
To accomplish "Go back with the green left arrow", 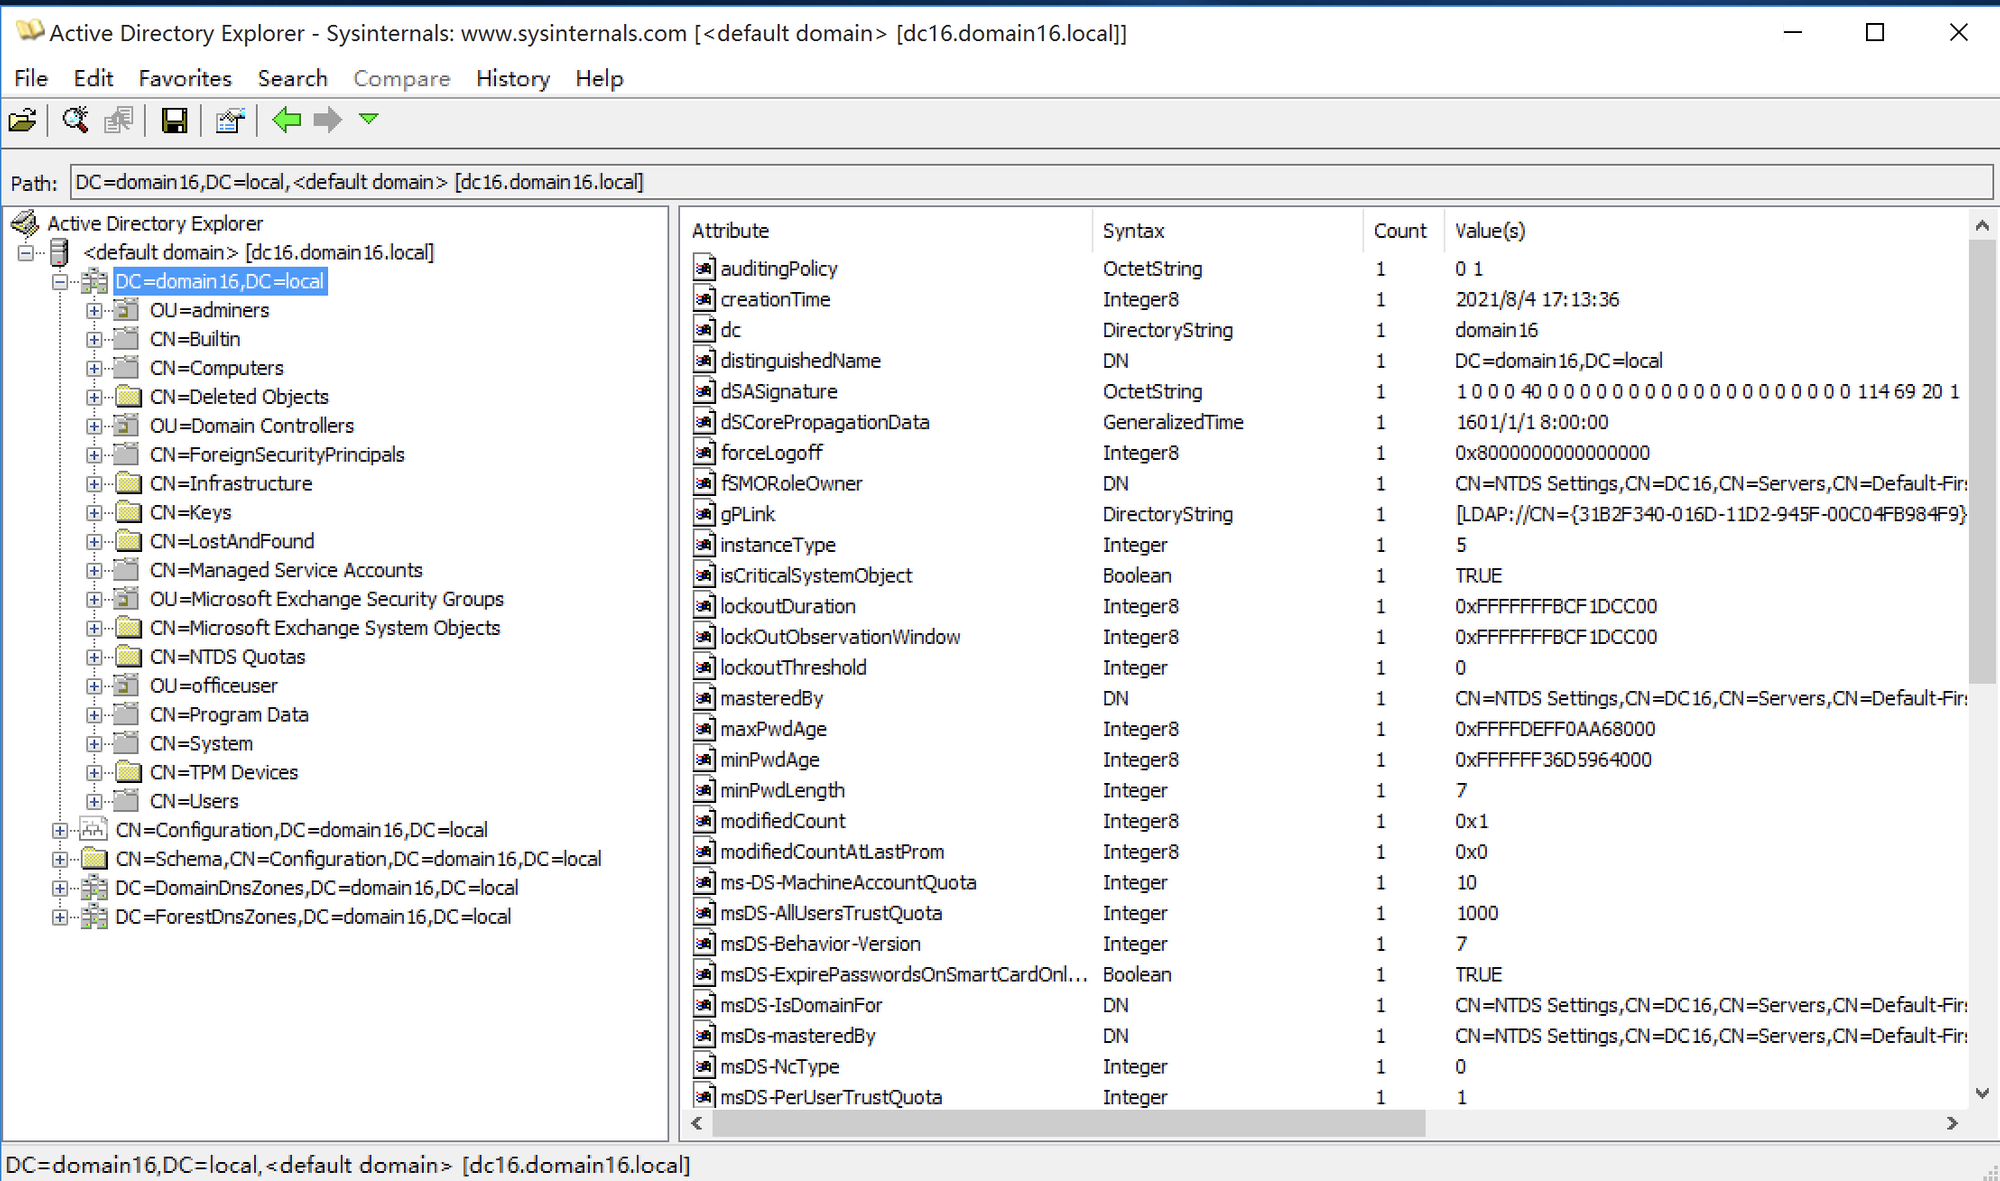I will (x=287, y=121).
